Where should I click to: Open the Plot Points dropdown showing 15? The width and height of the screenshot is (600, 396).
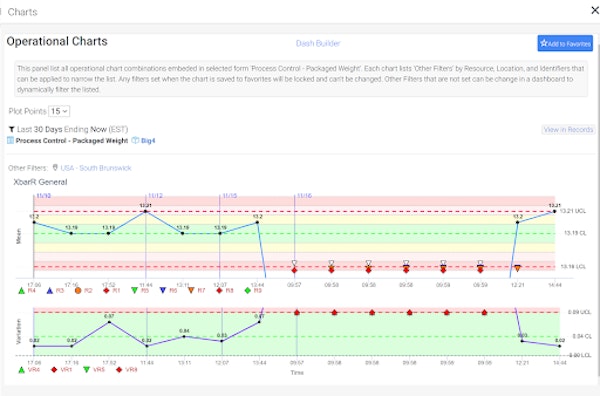click(x=59, y=111)
